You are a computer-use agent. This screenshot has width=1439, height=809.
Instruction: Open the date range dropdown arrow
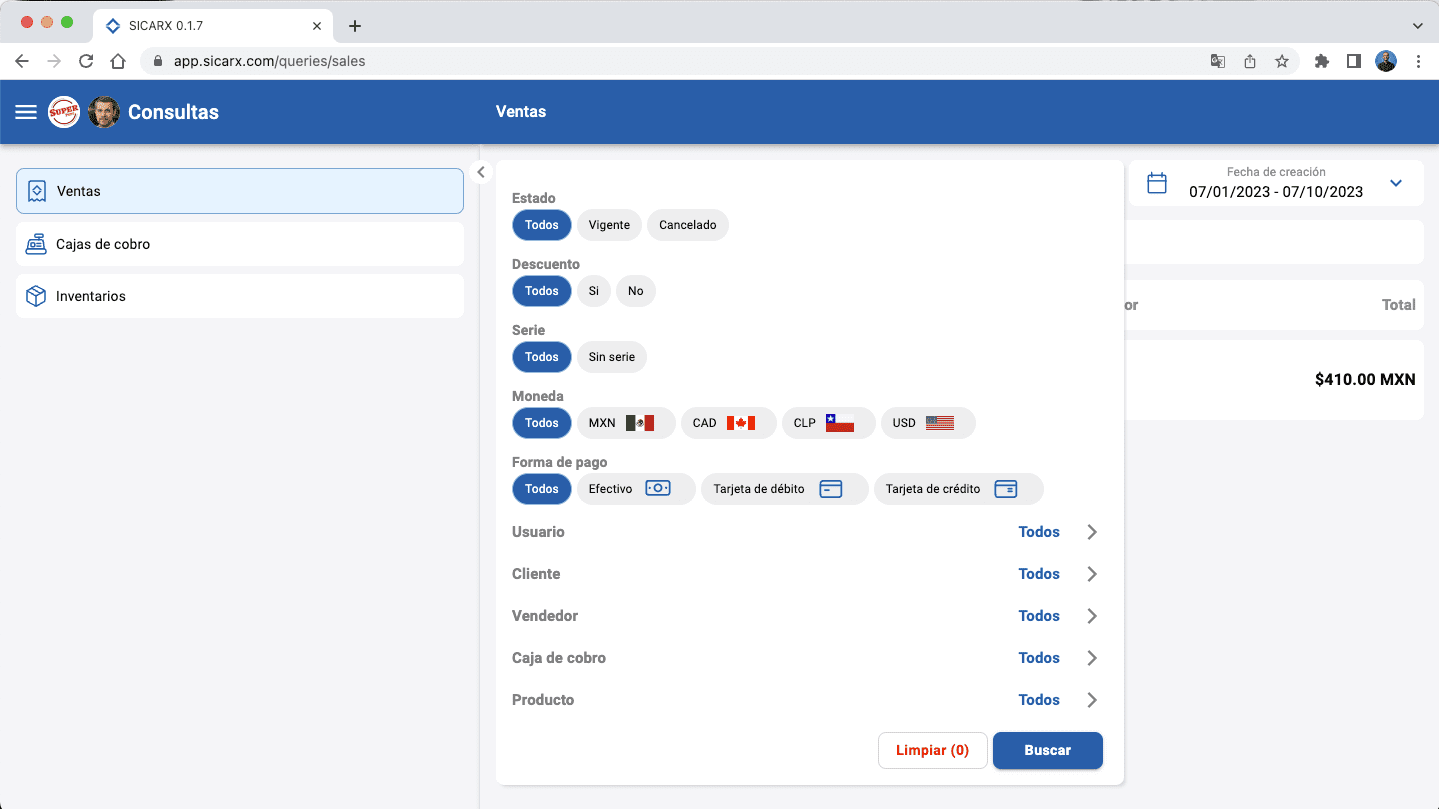(x=1396, y=183)
